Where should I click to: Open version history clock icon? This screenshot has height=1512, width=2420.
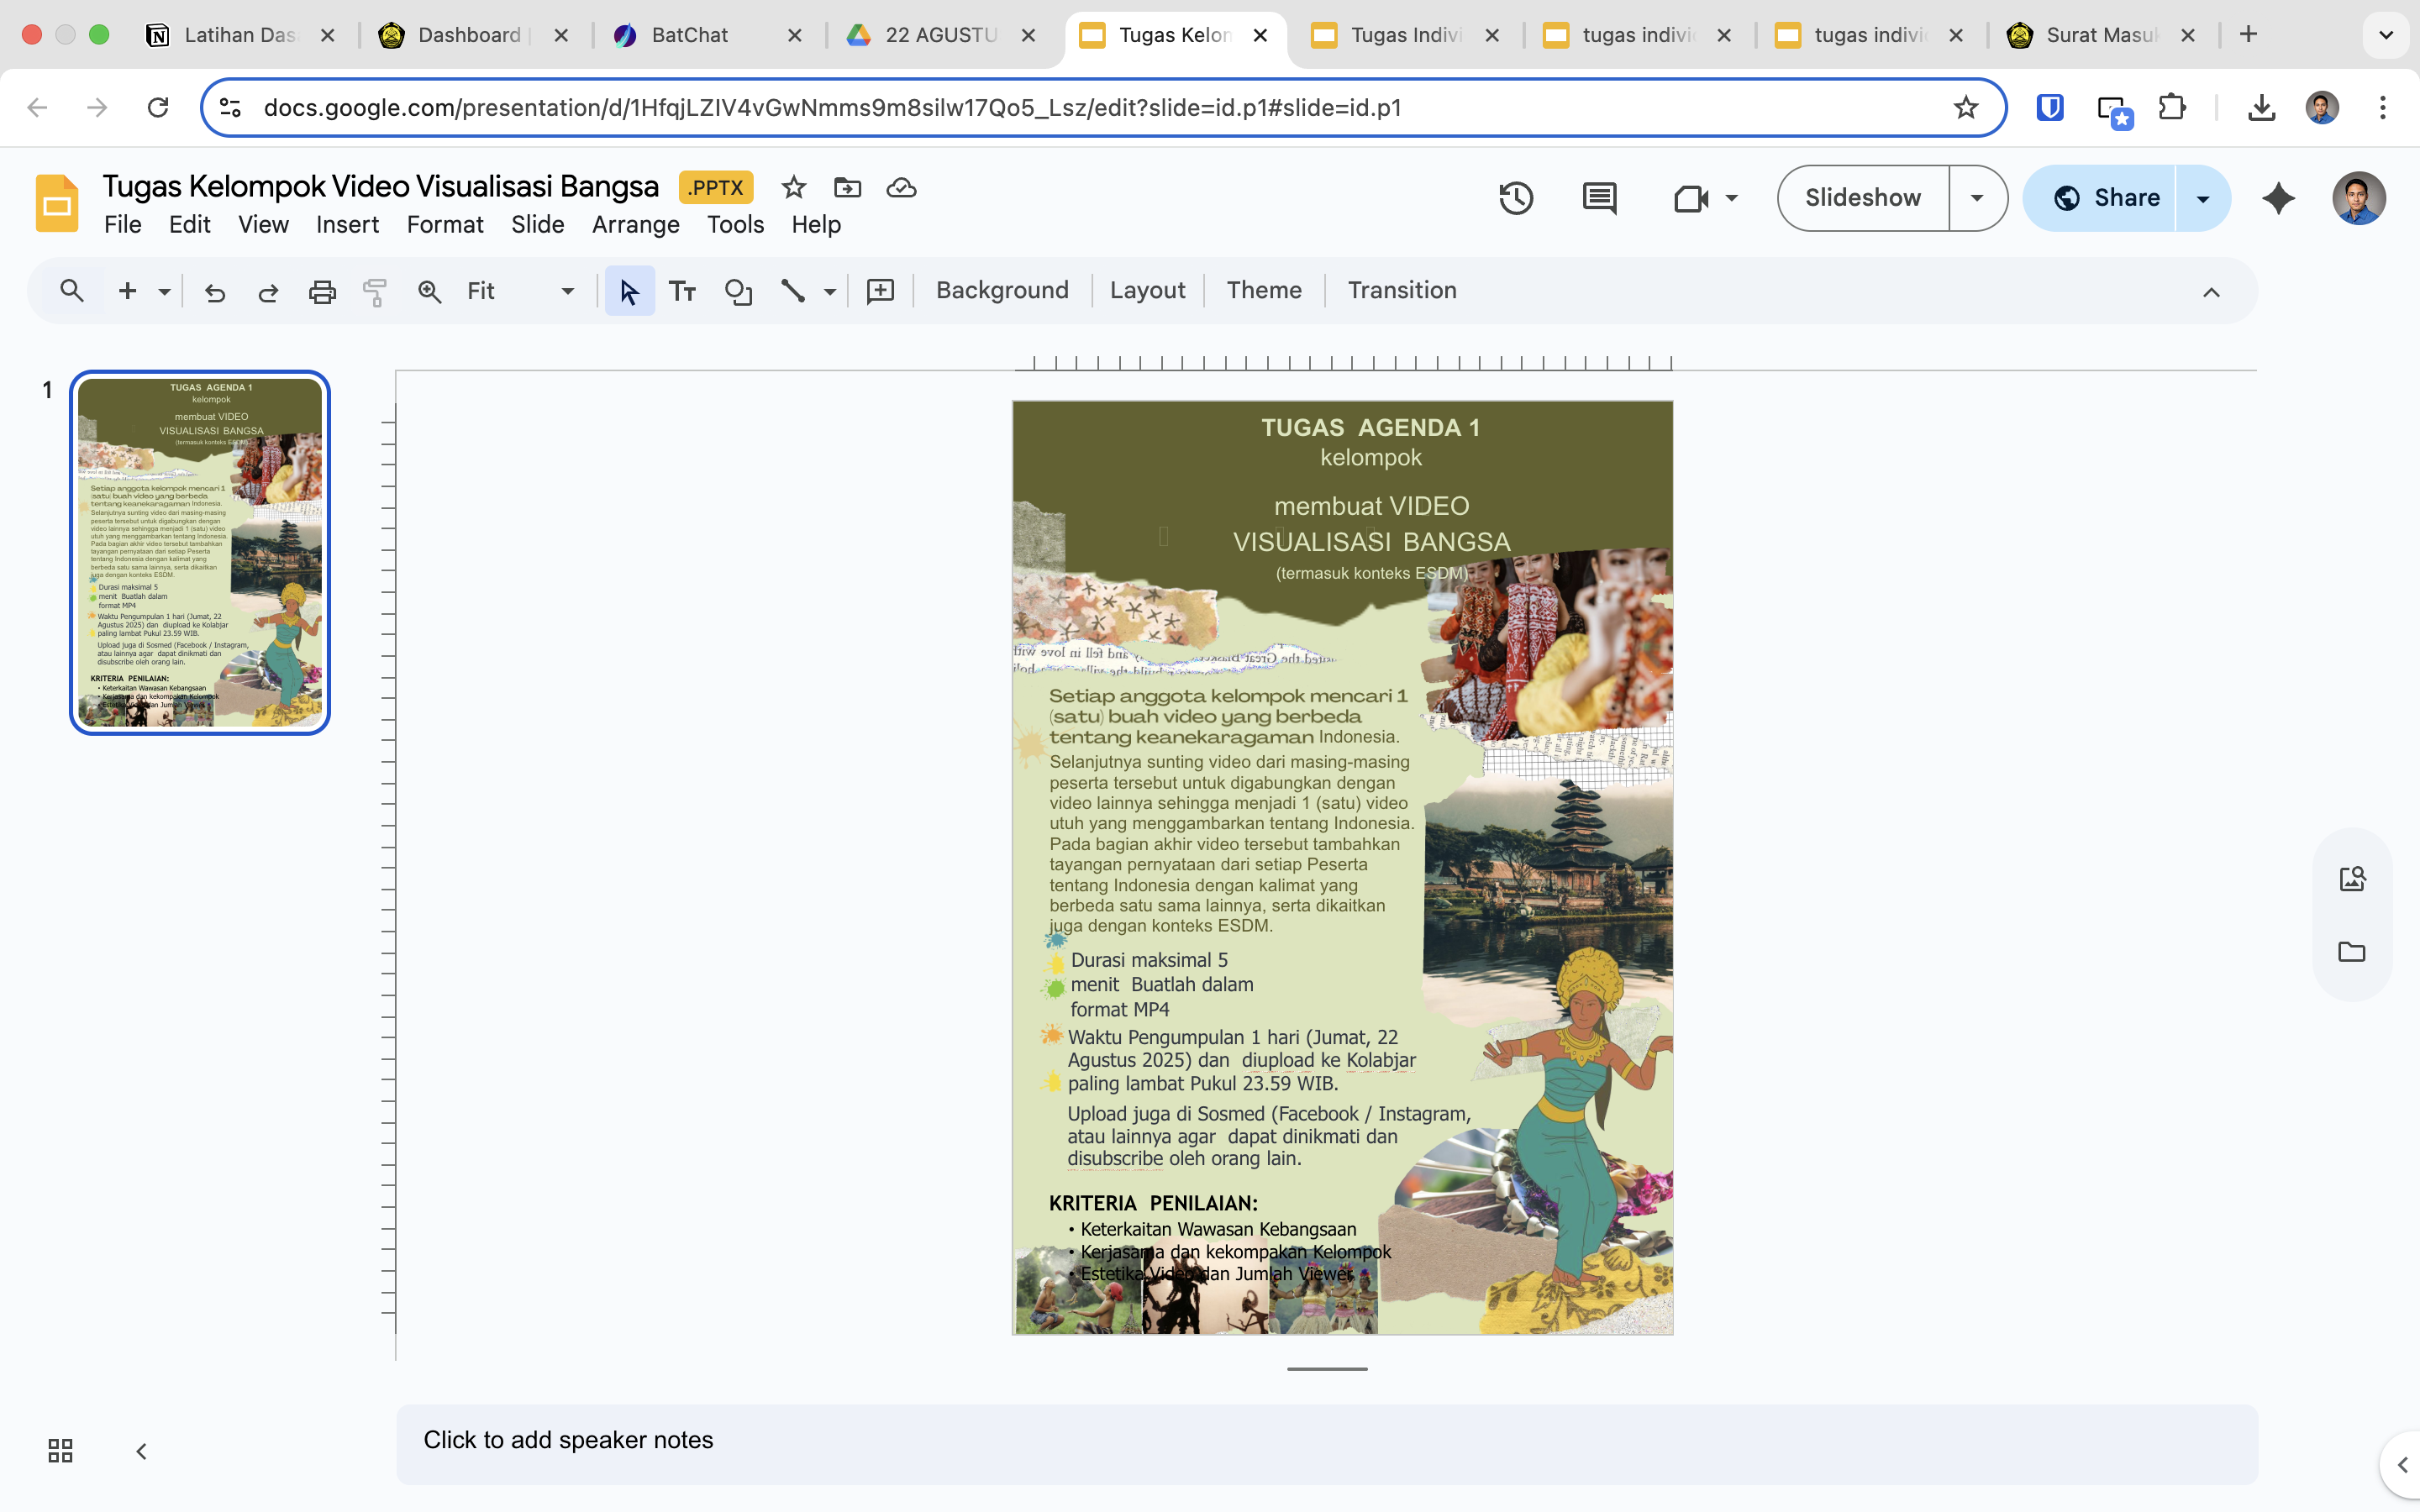point(1516,198)
